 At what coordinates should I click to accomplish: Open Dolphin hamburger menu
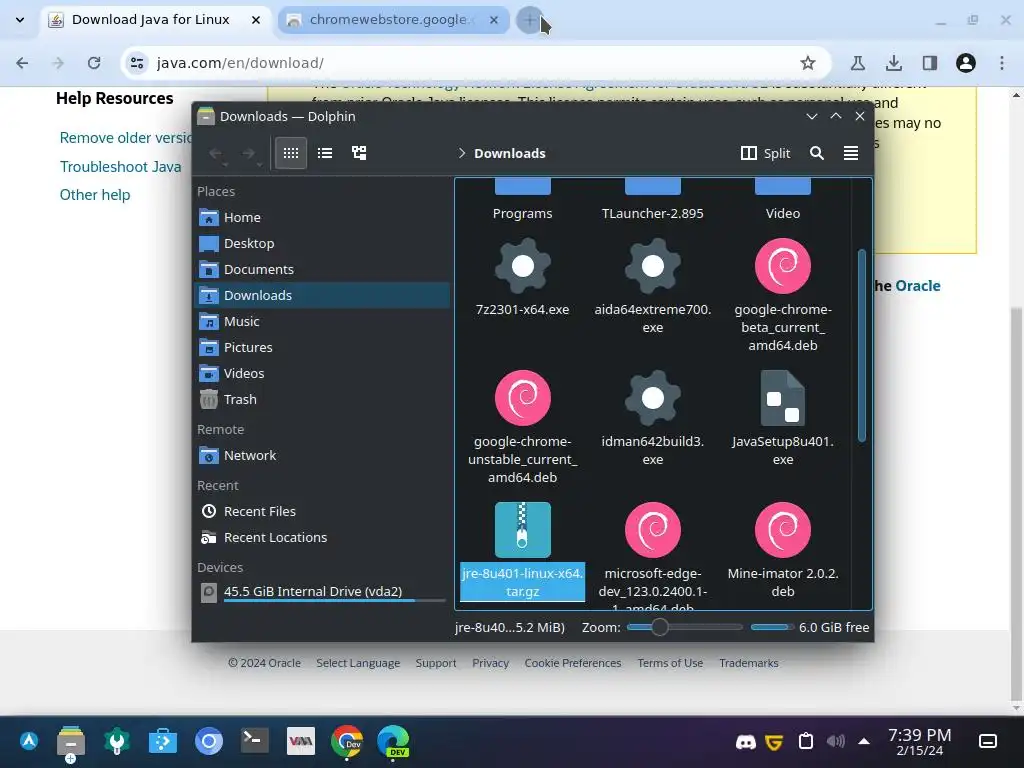850,153
